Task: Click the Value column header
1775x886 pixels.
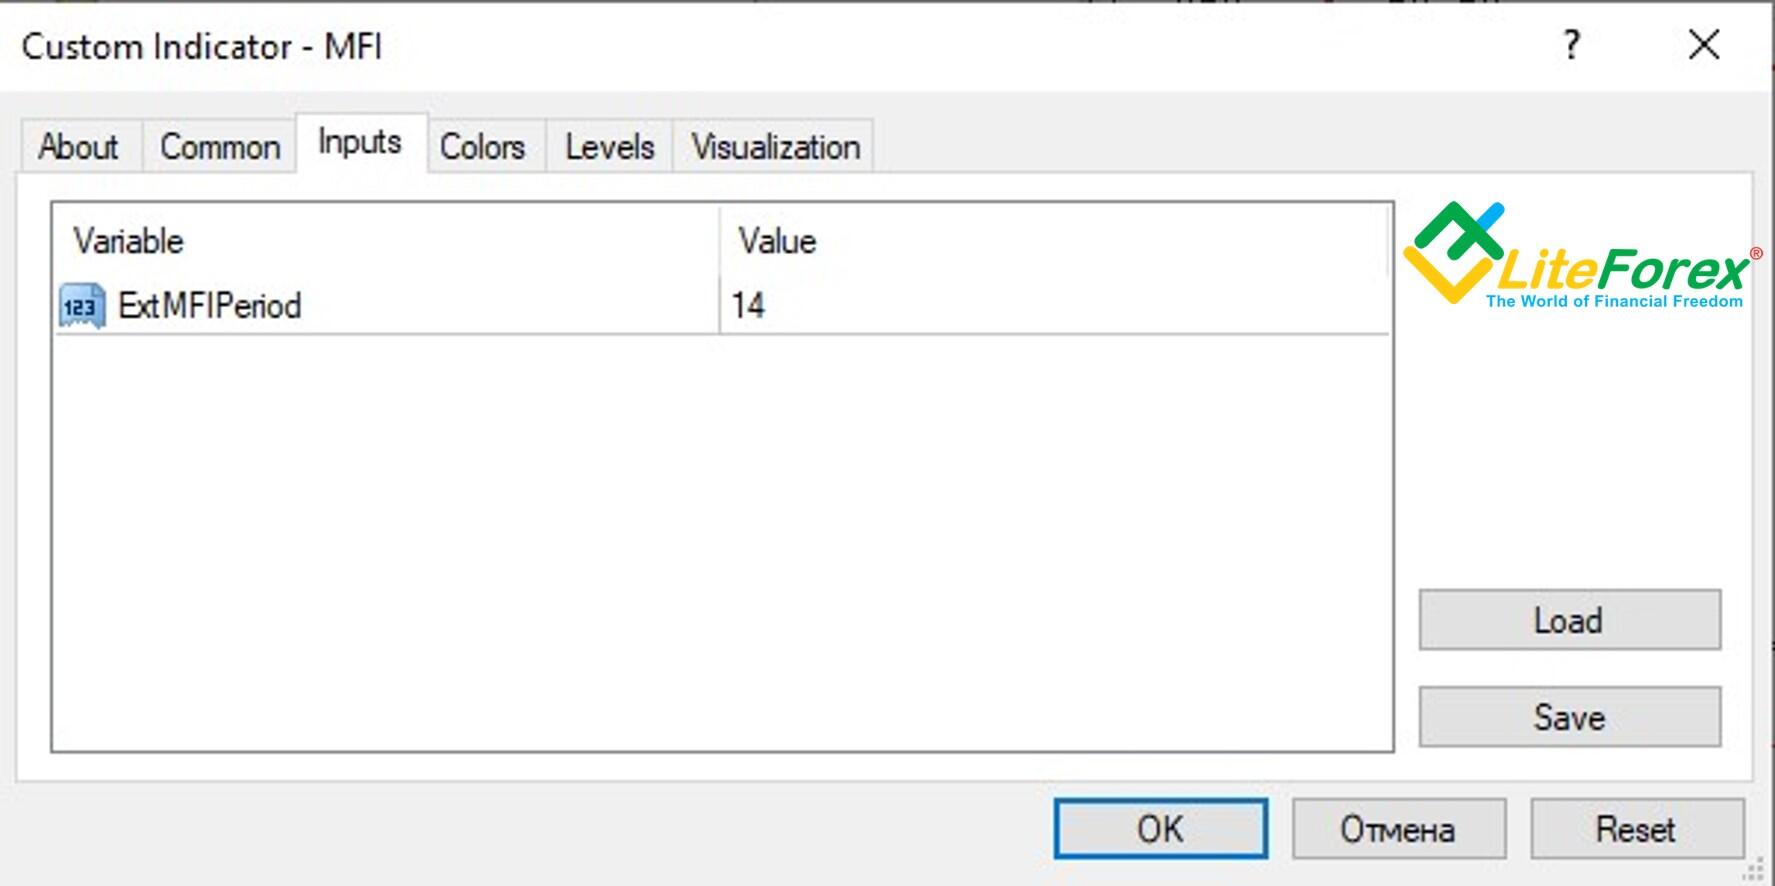Action: 777,241
